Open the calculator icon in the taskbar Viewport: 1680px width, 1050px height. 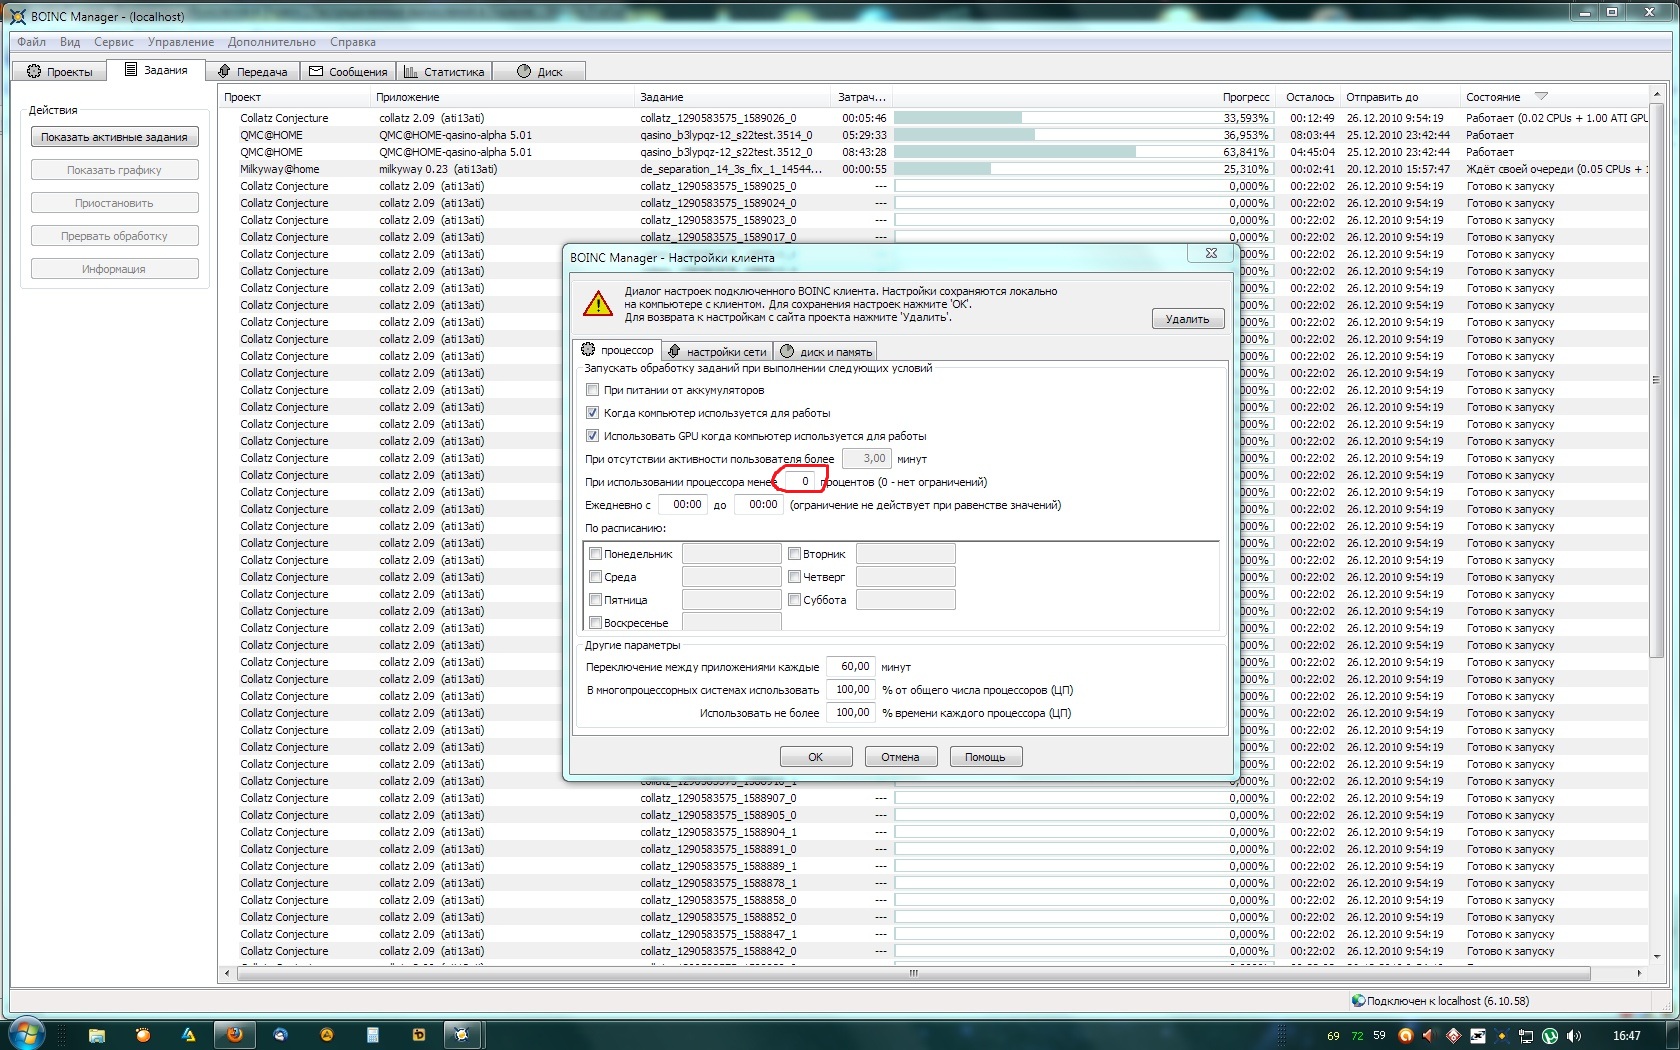(x=372, y=1035)
